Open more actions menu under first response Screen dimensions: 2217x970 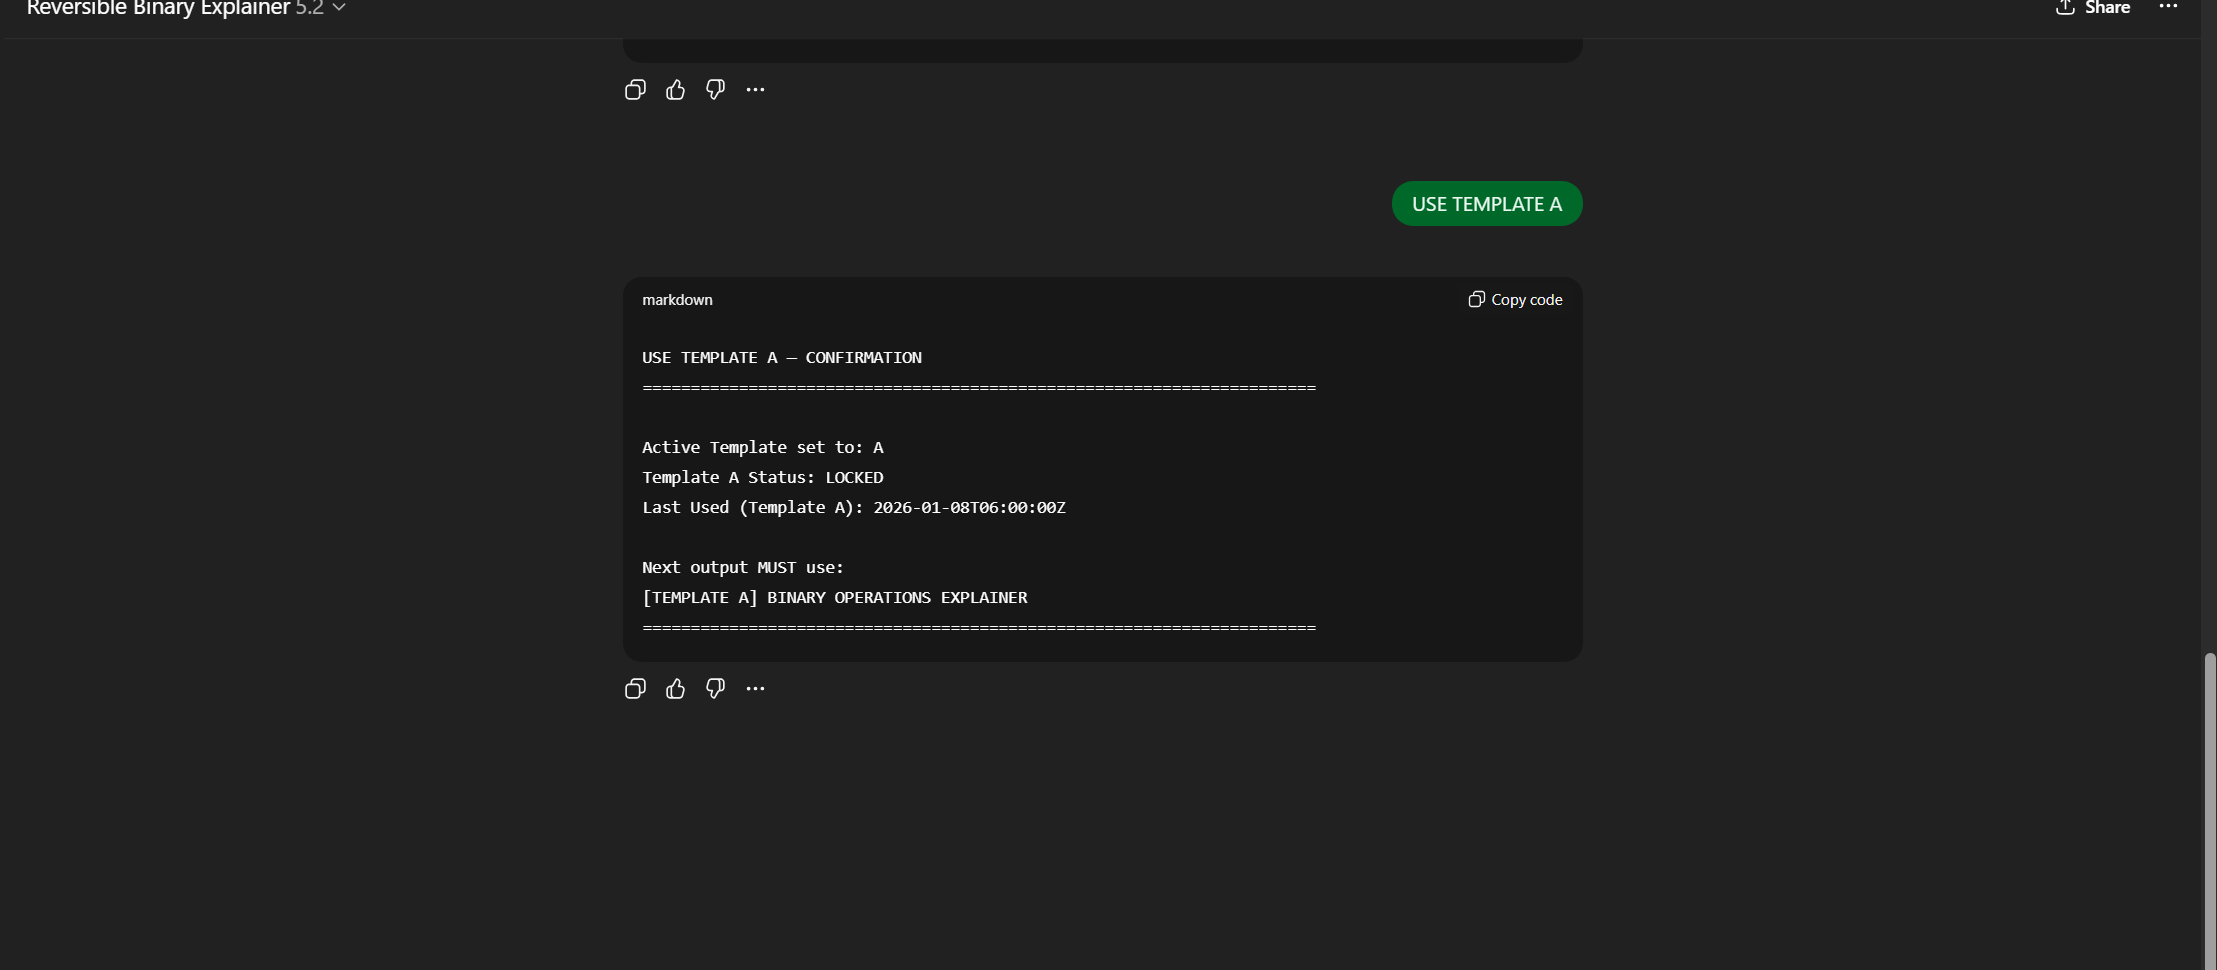tap(755, 89)
